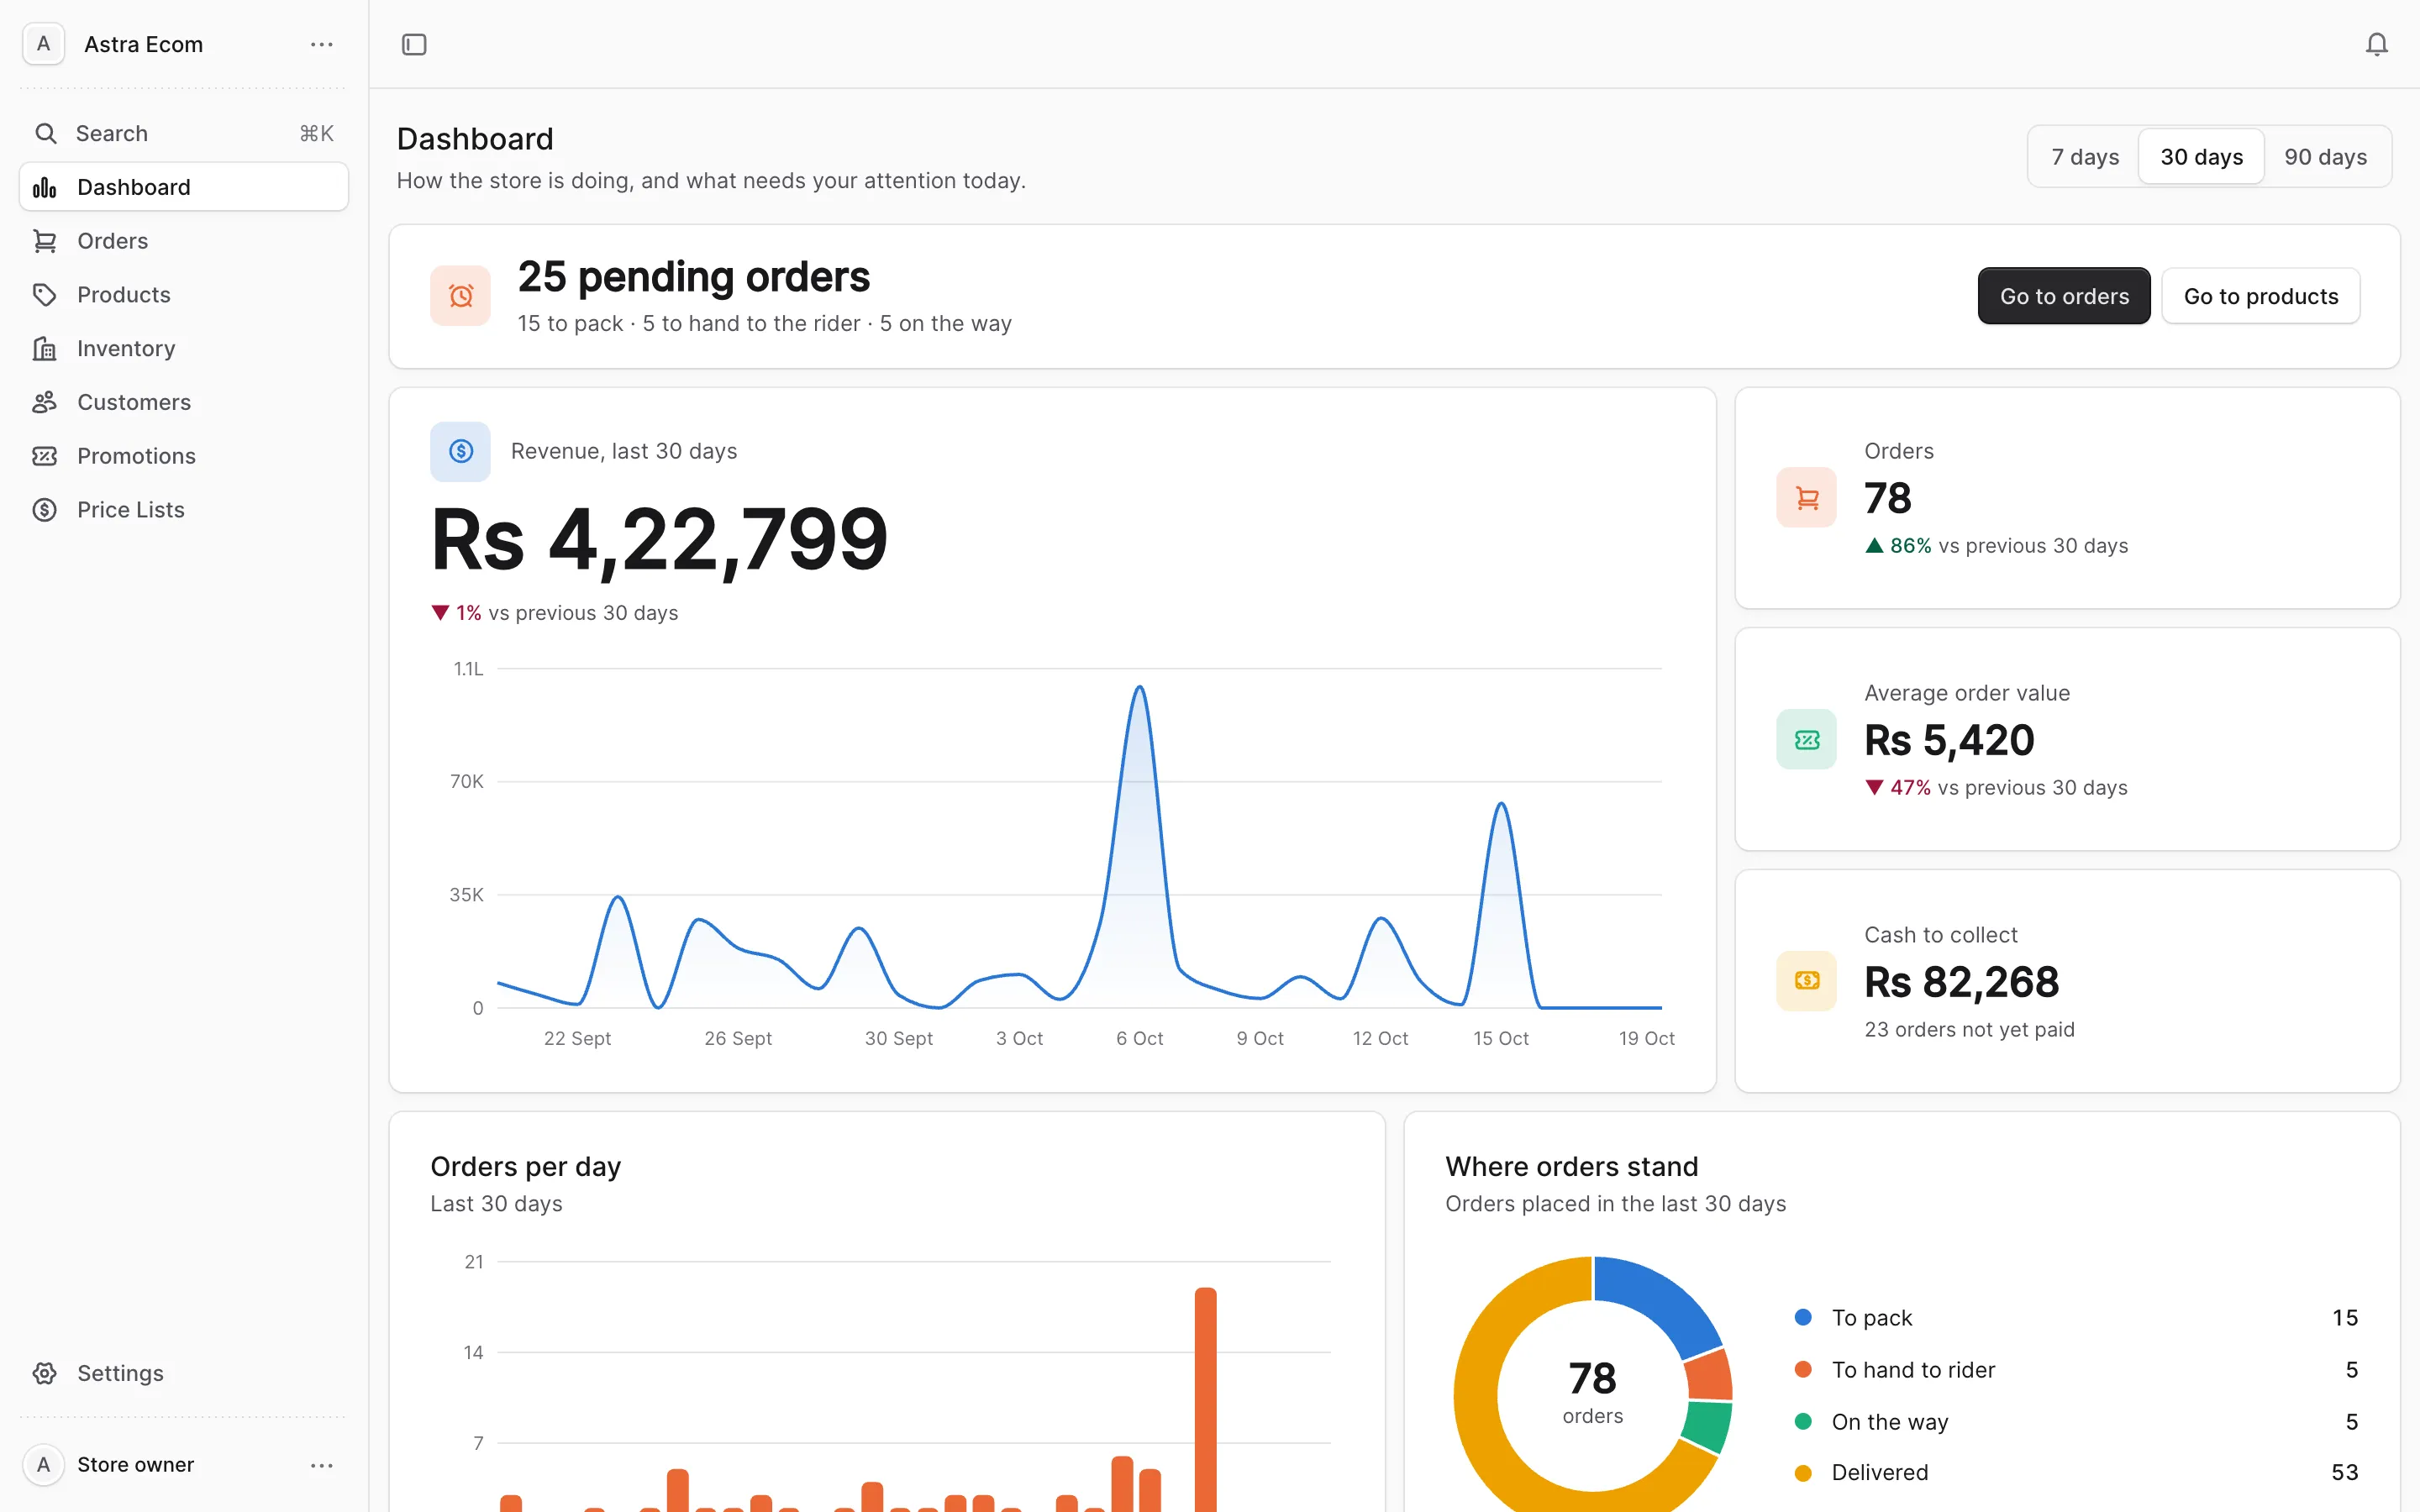Click the search magnifier icon
This screenshot has width=2420, height=1512.
point(45,133)
